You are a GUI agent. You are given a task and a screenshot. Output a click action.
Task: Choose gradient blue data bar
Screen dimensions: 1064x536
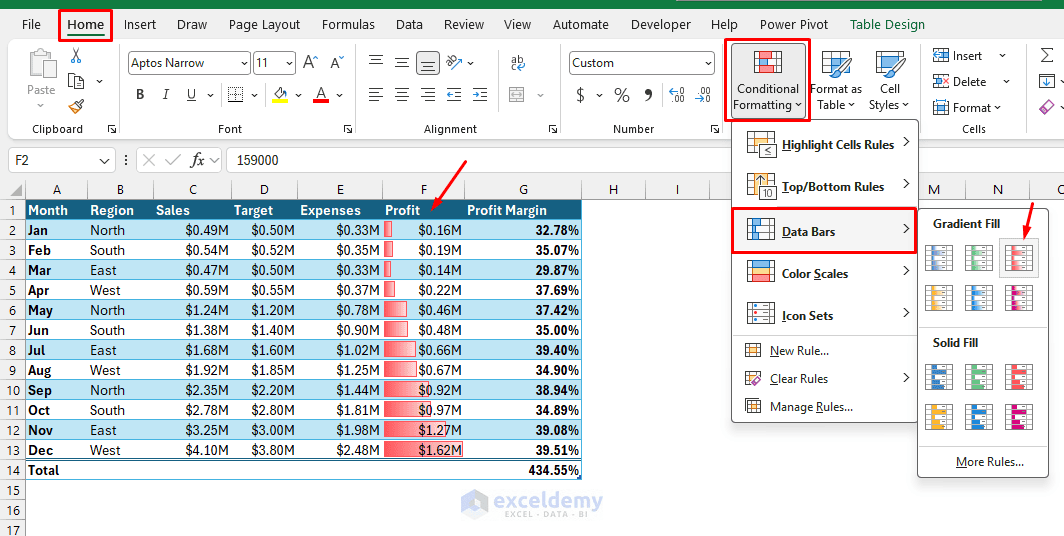938,258
